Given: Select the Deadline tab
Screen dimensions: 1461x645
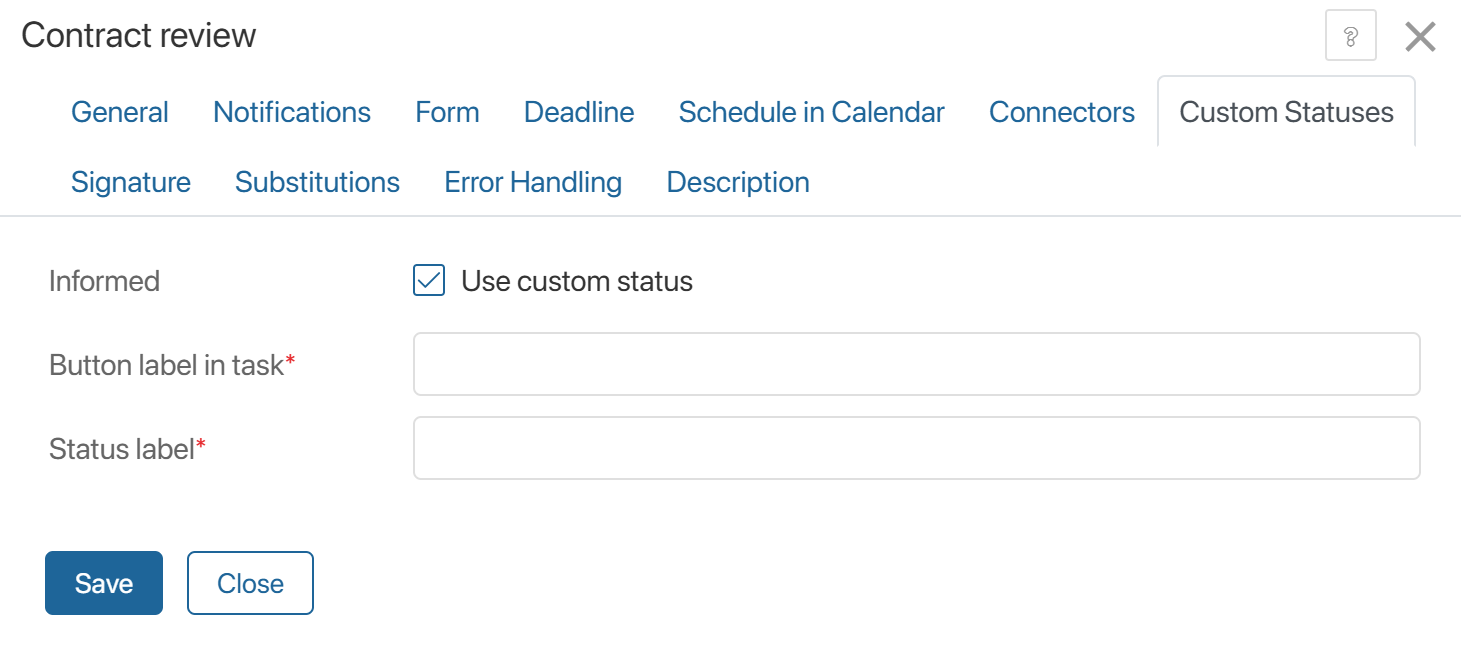Looking at the screenshot, I should pyautogui.click(x=579, y=112).
